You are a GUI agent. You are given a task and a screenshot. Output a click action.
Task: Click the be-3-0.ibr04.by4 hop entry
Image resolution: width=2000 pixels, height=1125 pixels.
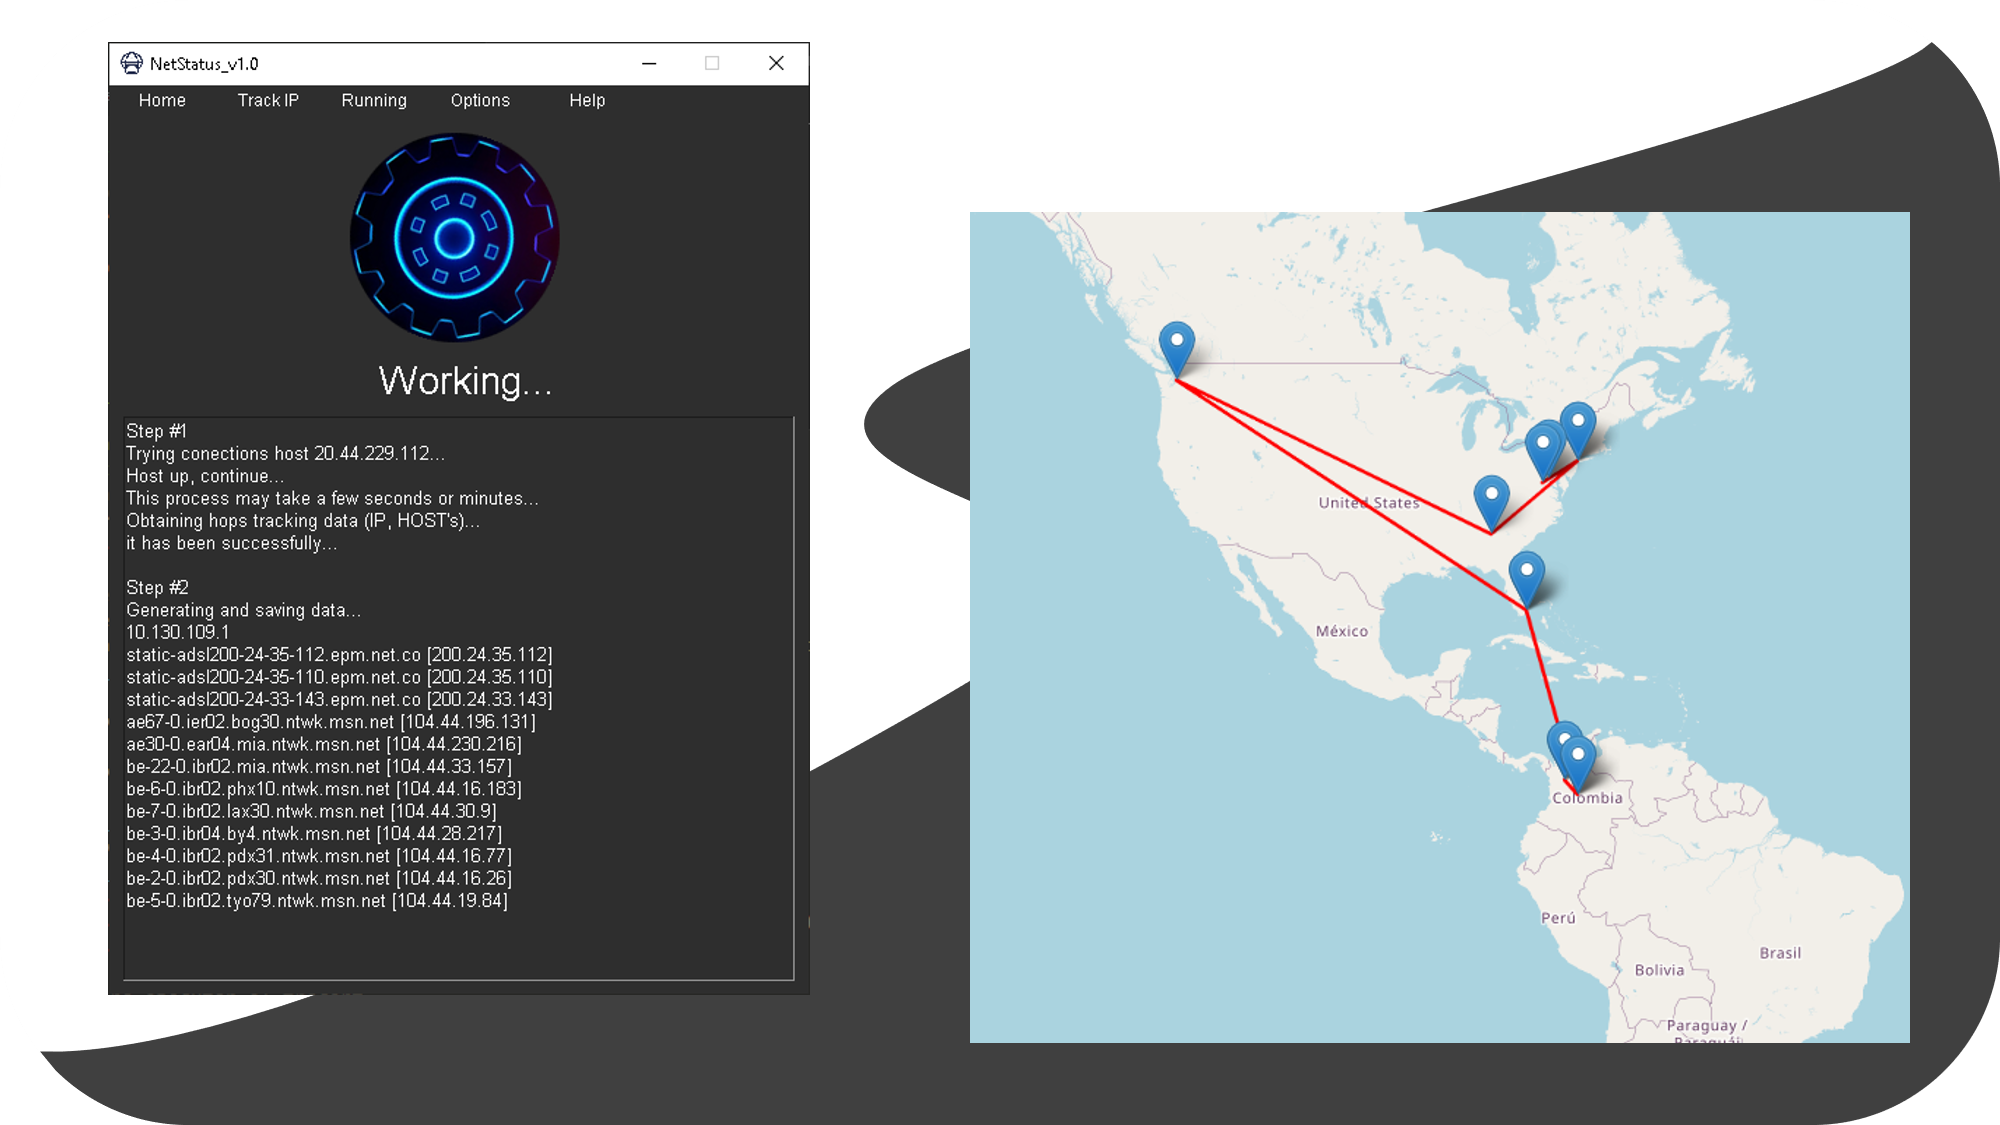click(x=314, y=834)
